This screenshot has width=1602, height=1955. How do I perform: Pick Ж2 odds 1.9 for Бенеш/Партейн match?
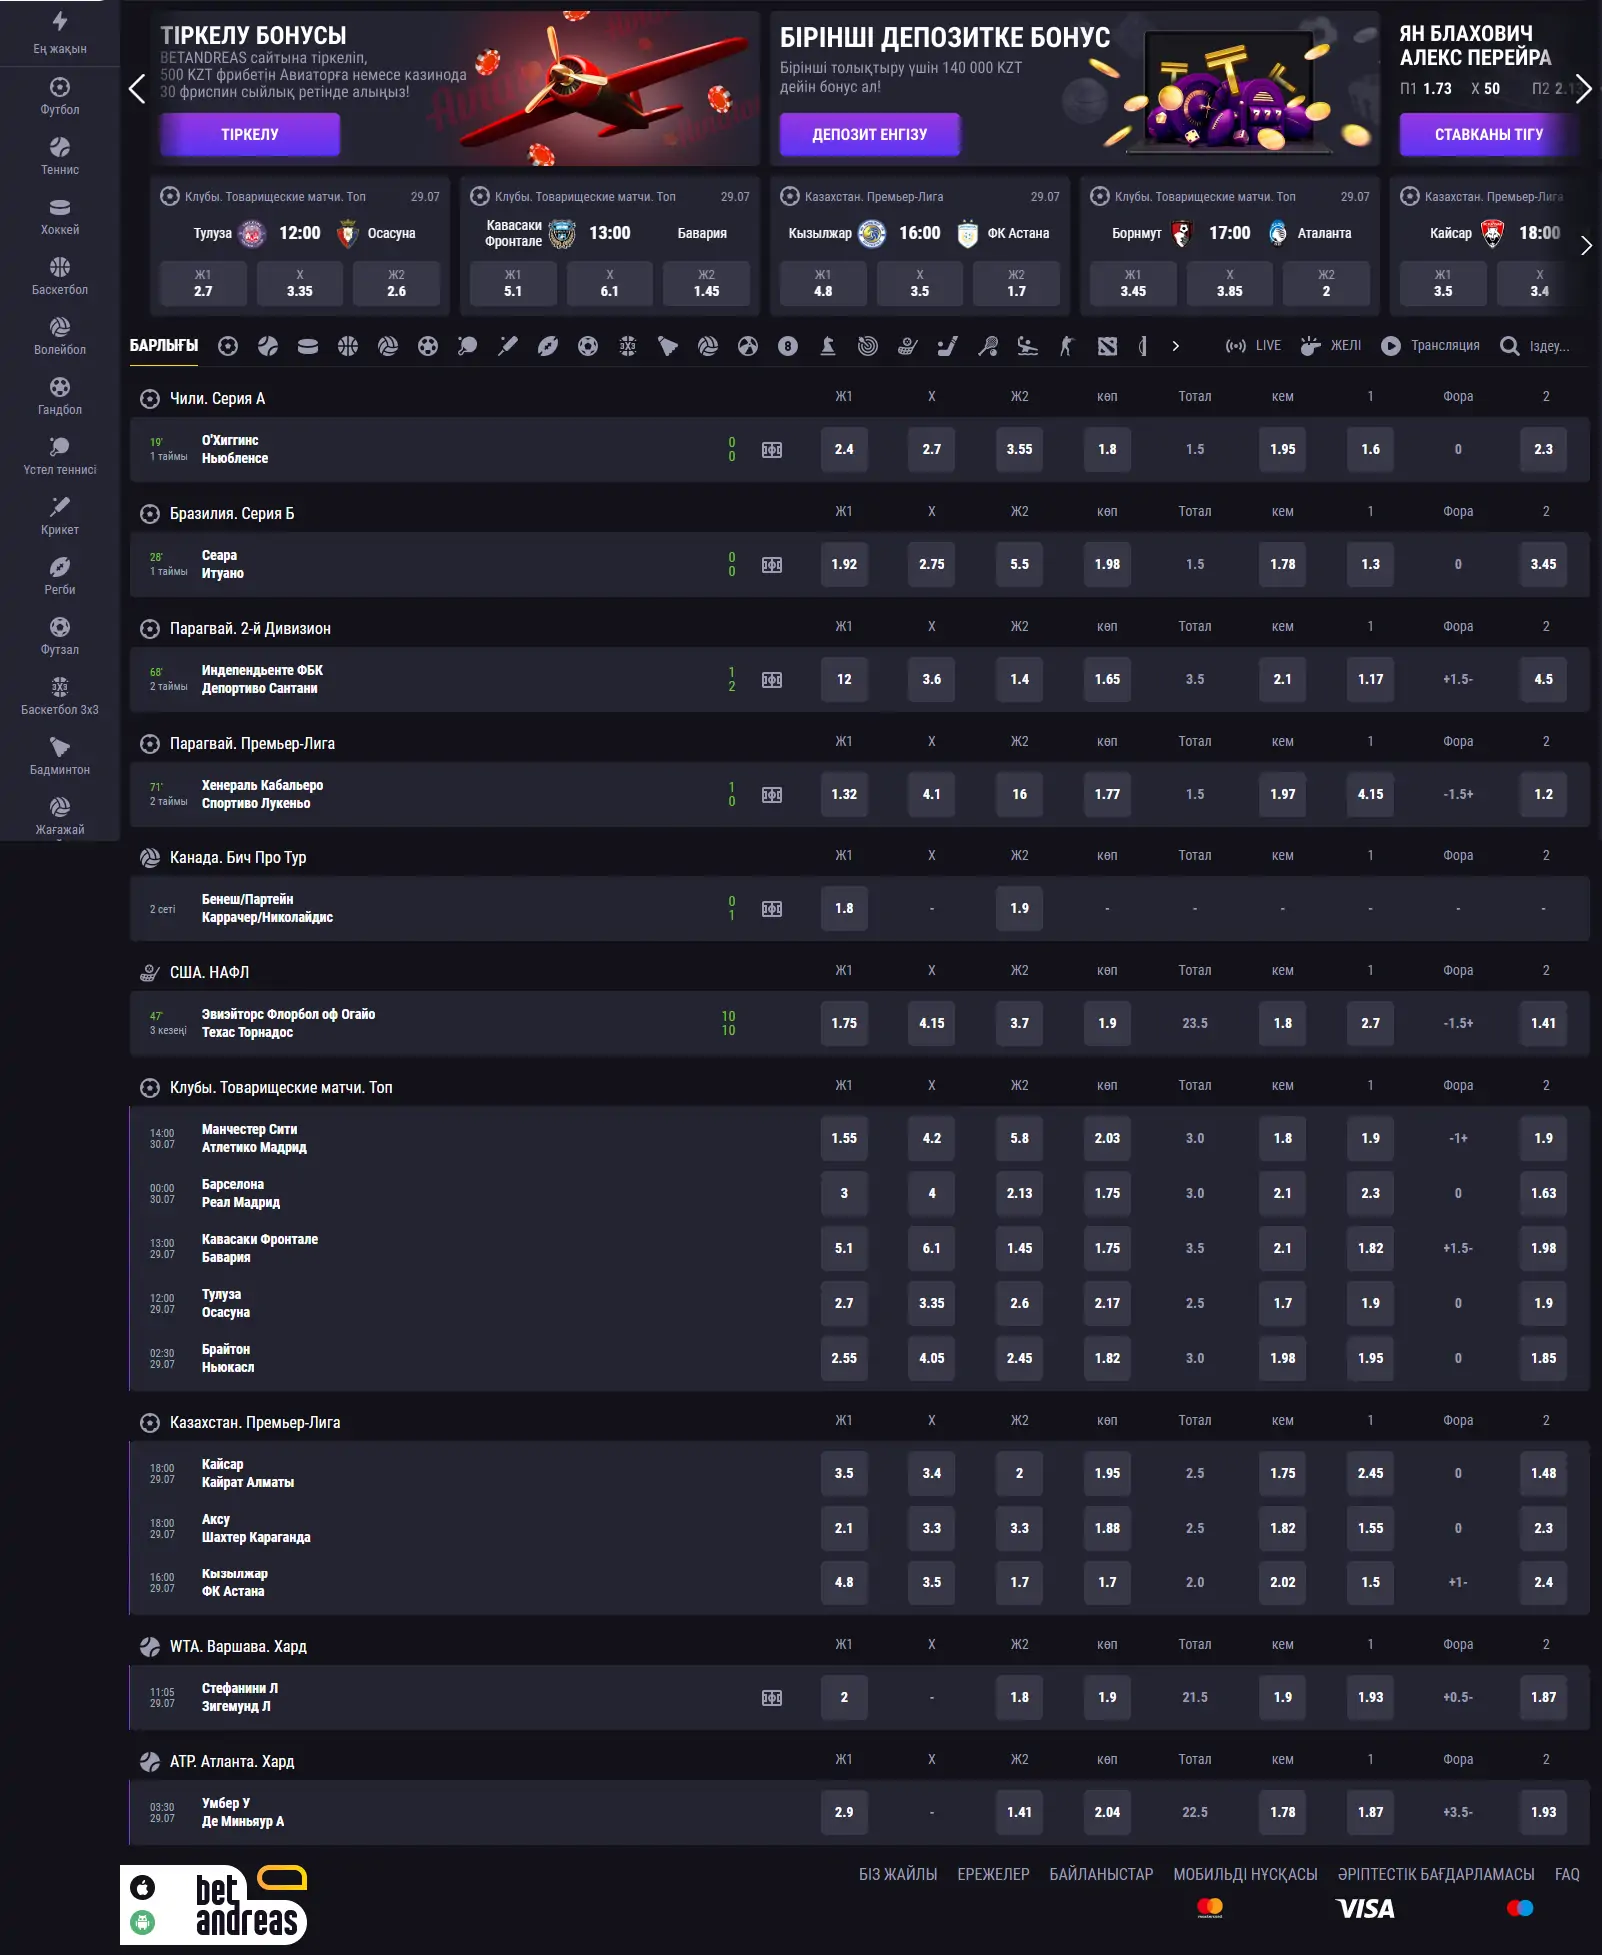1019,909
